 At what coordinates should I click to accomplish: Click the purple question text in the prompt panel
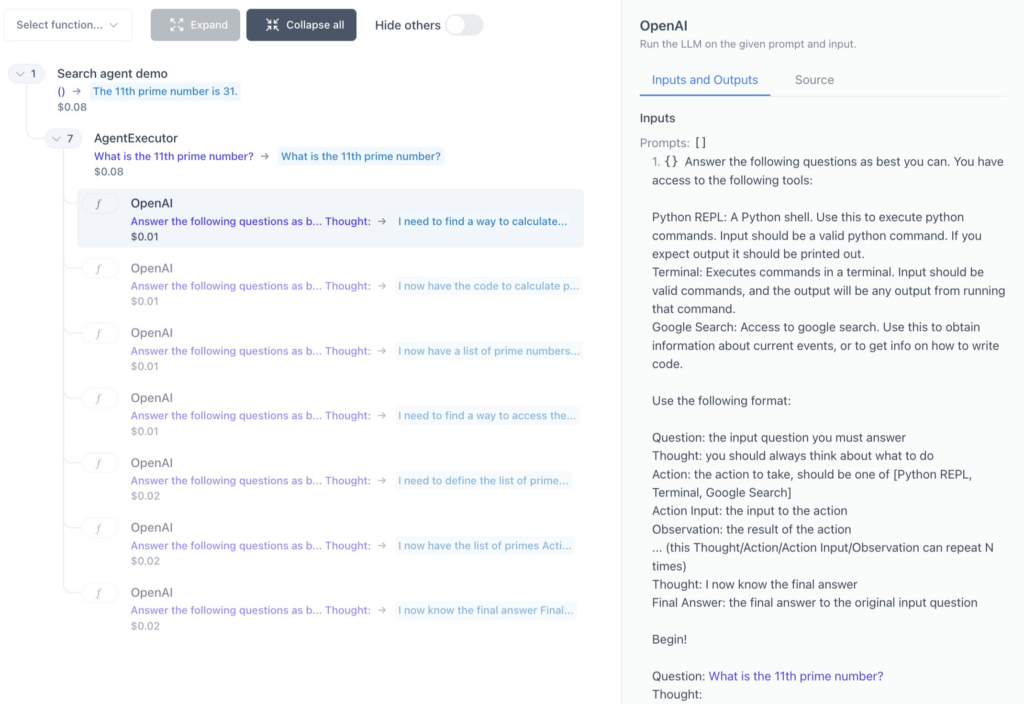click(x=796, y=676)
